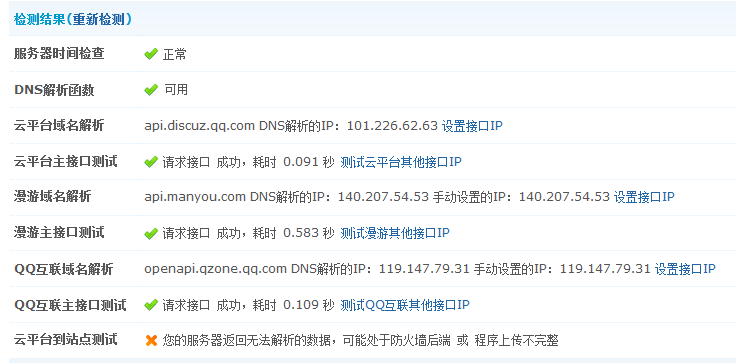Click the 重新检测 re-check link
The image size is (736, 363).
[99, 20]
